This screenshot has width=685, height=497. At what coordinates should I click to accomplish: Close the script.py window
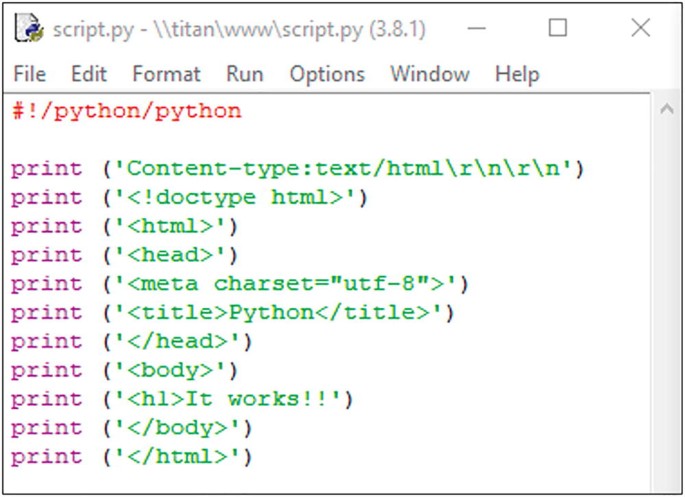coord(640,29)
